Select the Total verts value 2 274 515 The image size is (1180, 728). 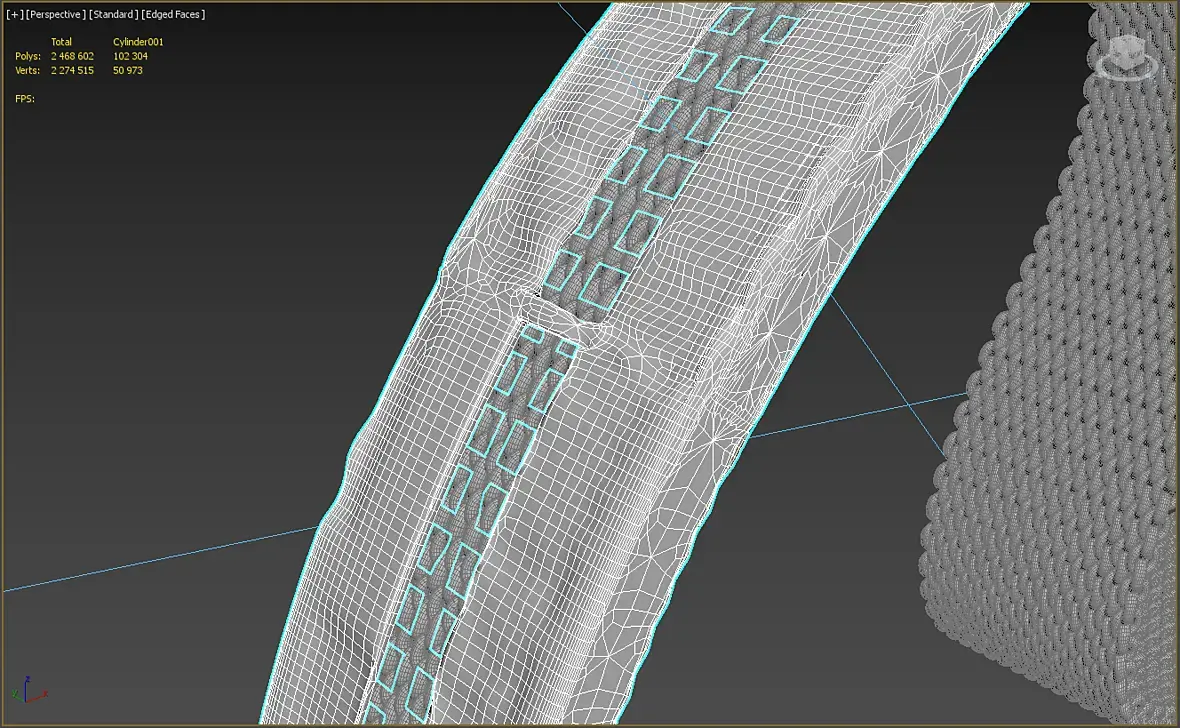pos(72,71)
